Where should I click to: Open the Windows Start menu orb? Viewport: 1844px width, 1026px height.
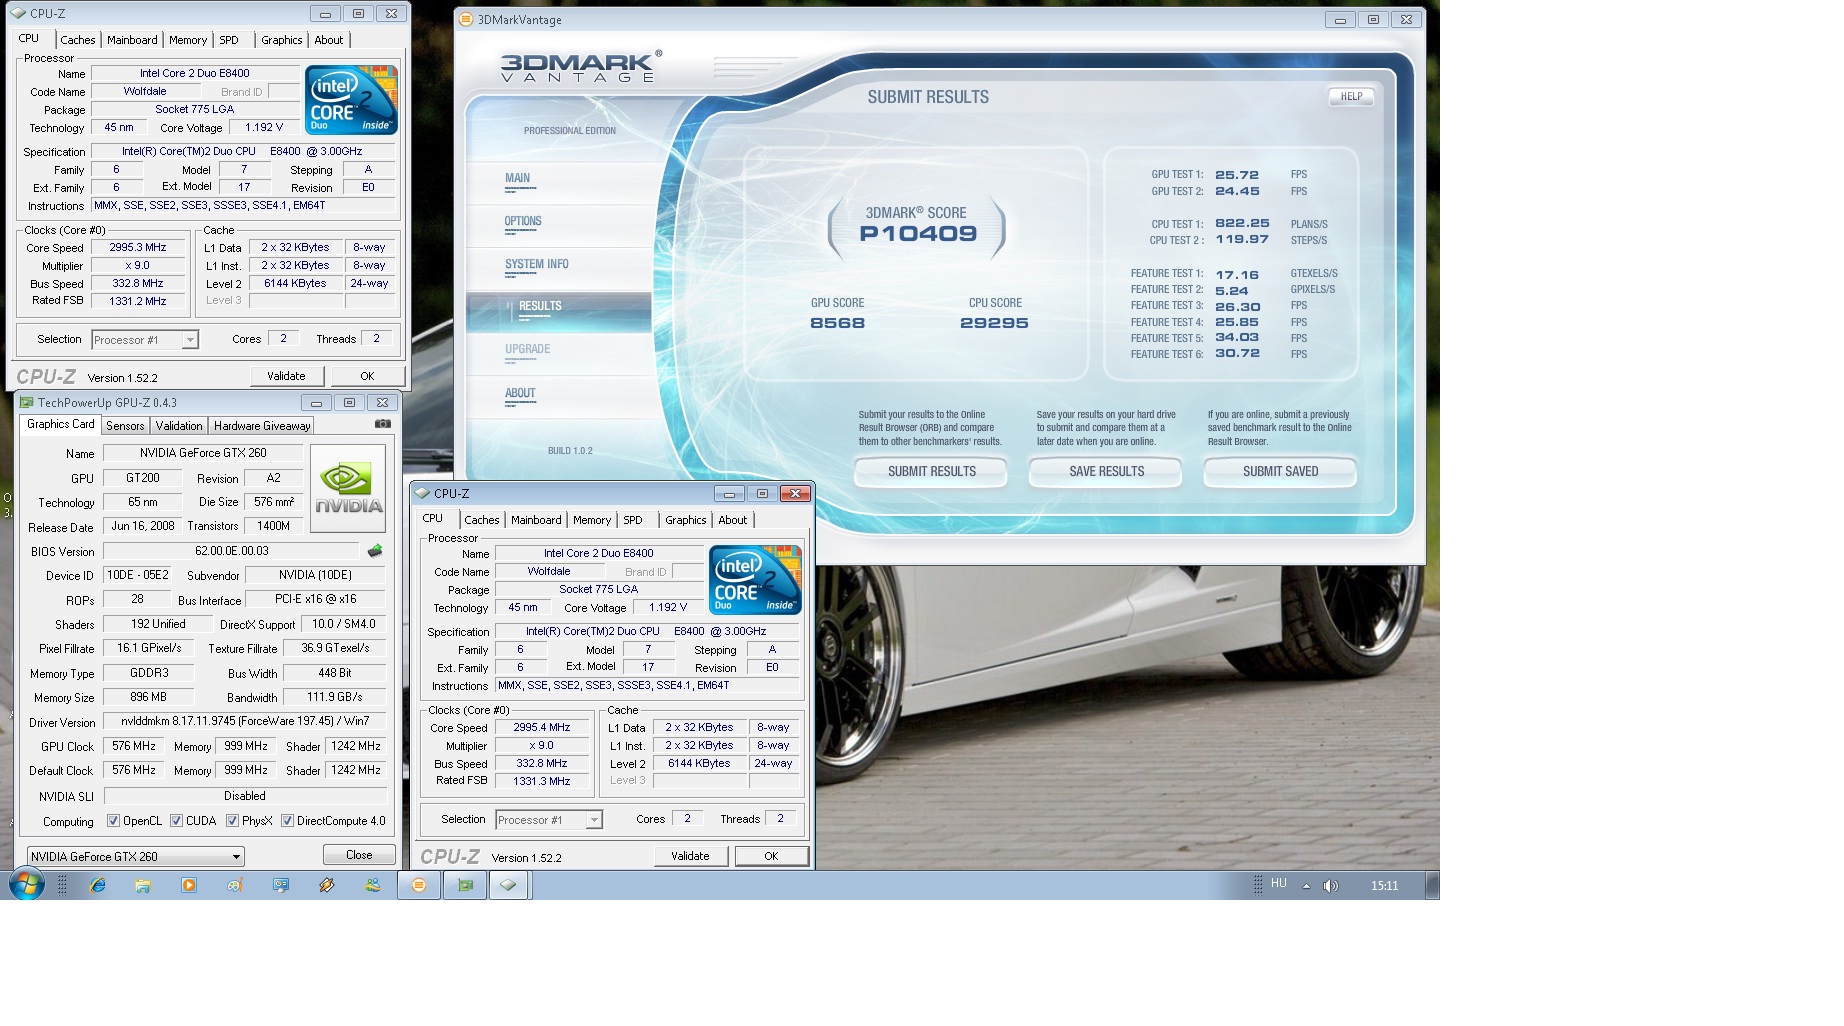[x=26, y=885]
